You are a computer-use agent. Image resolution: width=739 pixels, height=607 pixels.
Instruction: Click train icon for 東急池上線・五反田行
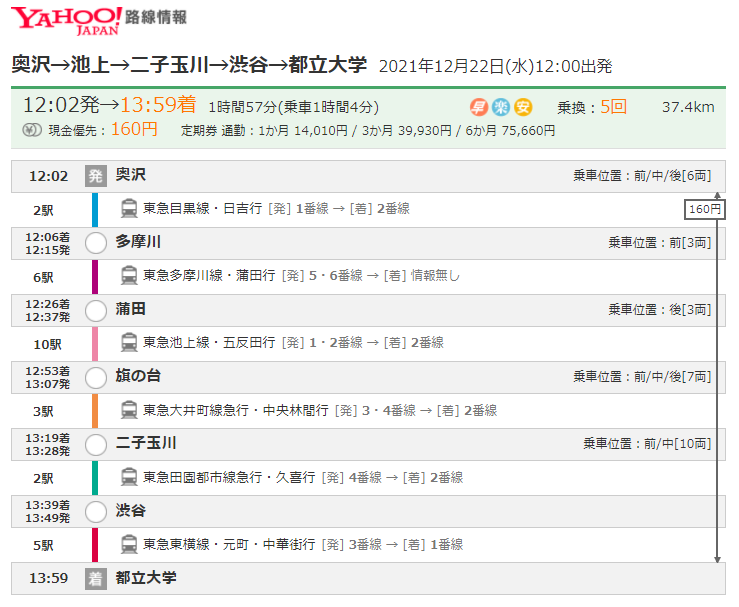[x=129, y=343]
